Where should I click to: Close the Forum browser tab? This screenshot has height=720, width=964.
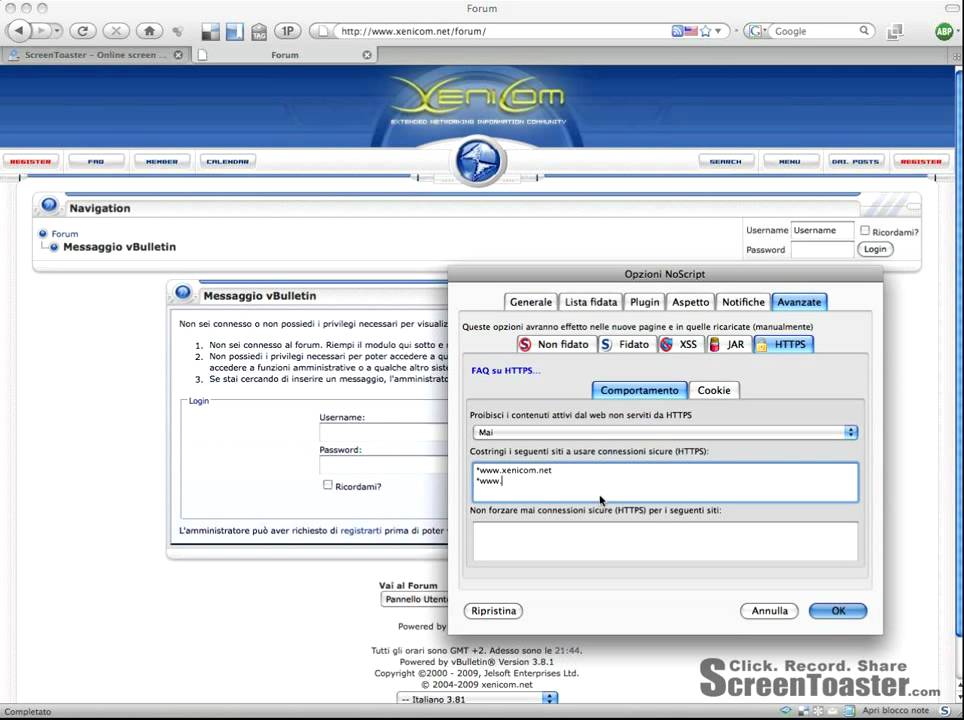367,55
